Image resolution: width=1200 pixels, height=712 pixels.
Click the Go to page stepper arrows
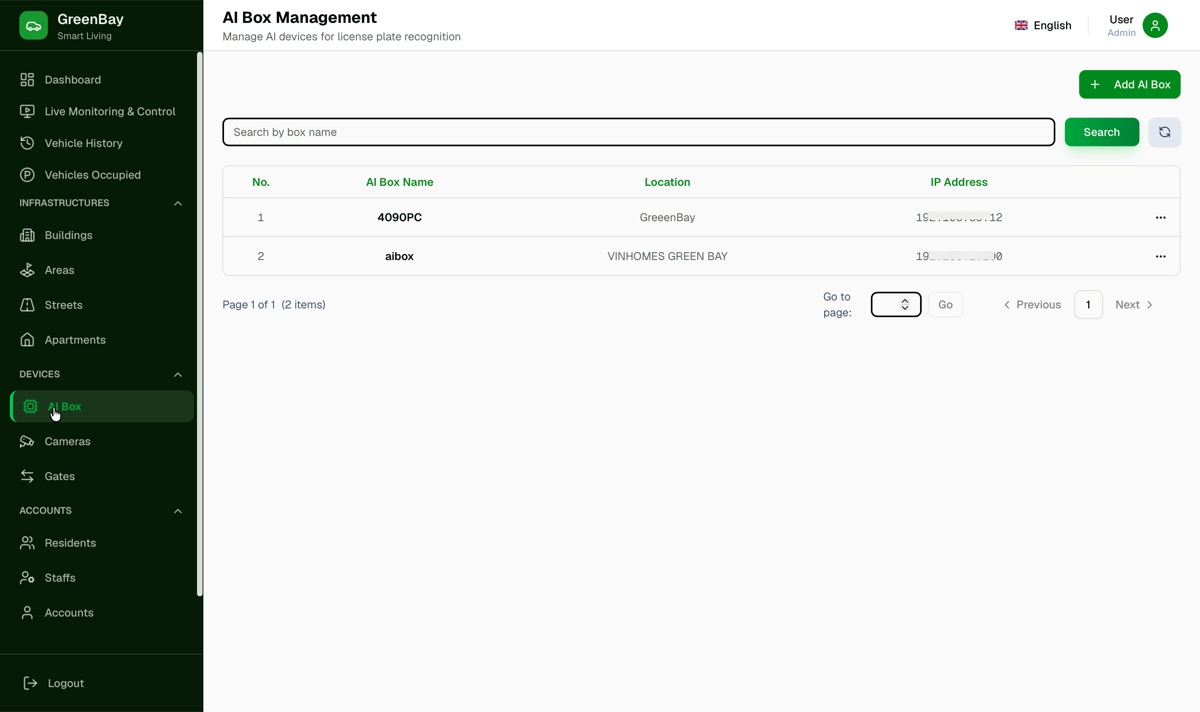[x=905, y=304]
